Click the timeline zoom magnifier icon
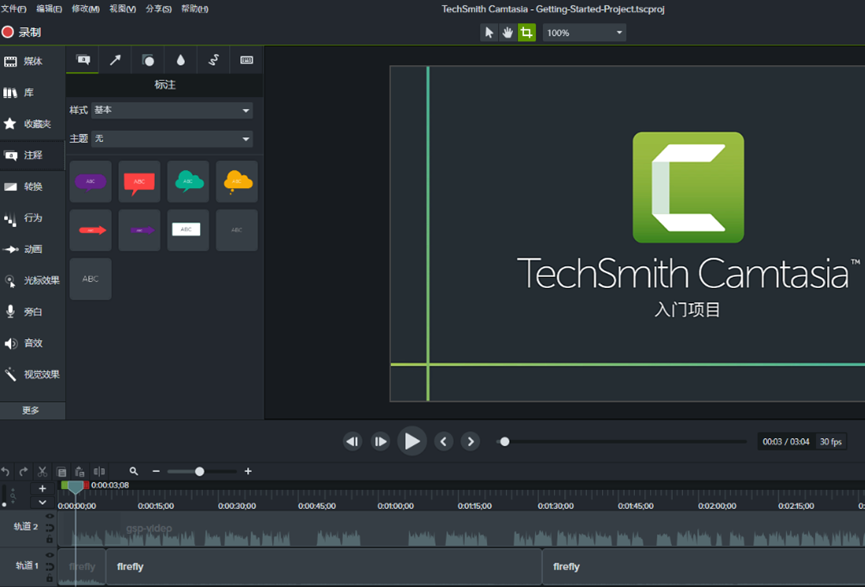The width and height of the screenshot is (865, 587). pyautogui.click(x=134, y=472)
